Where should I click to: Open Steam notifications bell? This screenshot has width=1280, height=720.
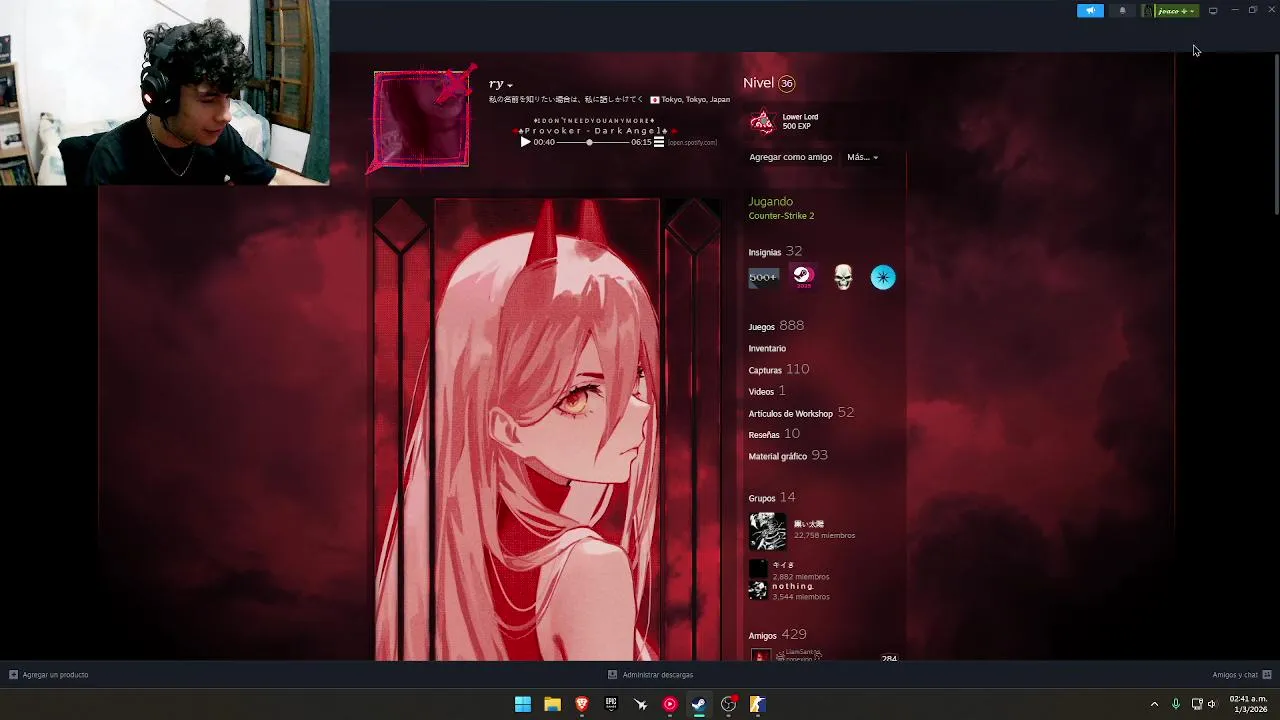pos(1122,11)
